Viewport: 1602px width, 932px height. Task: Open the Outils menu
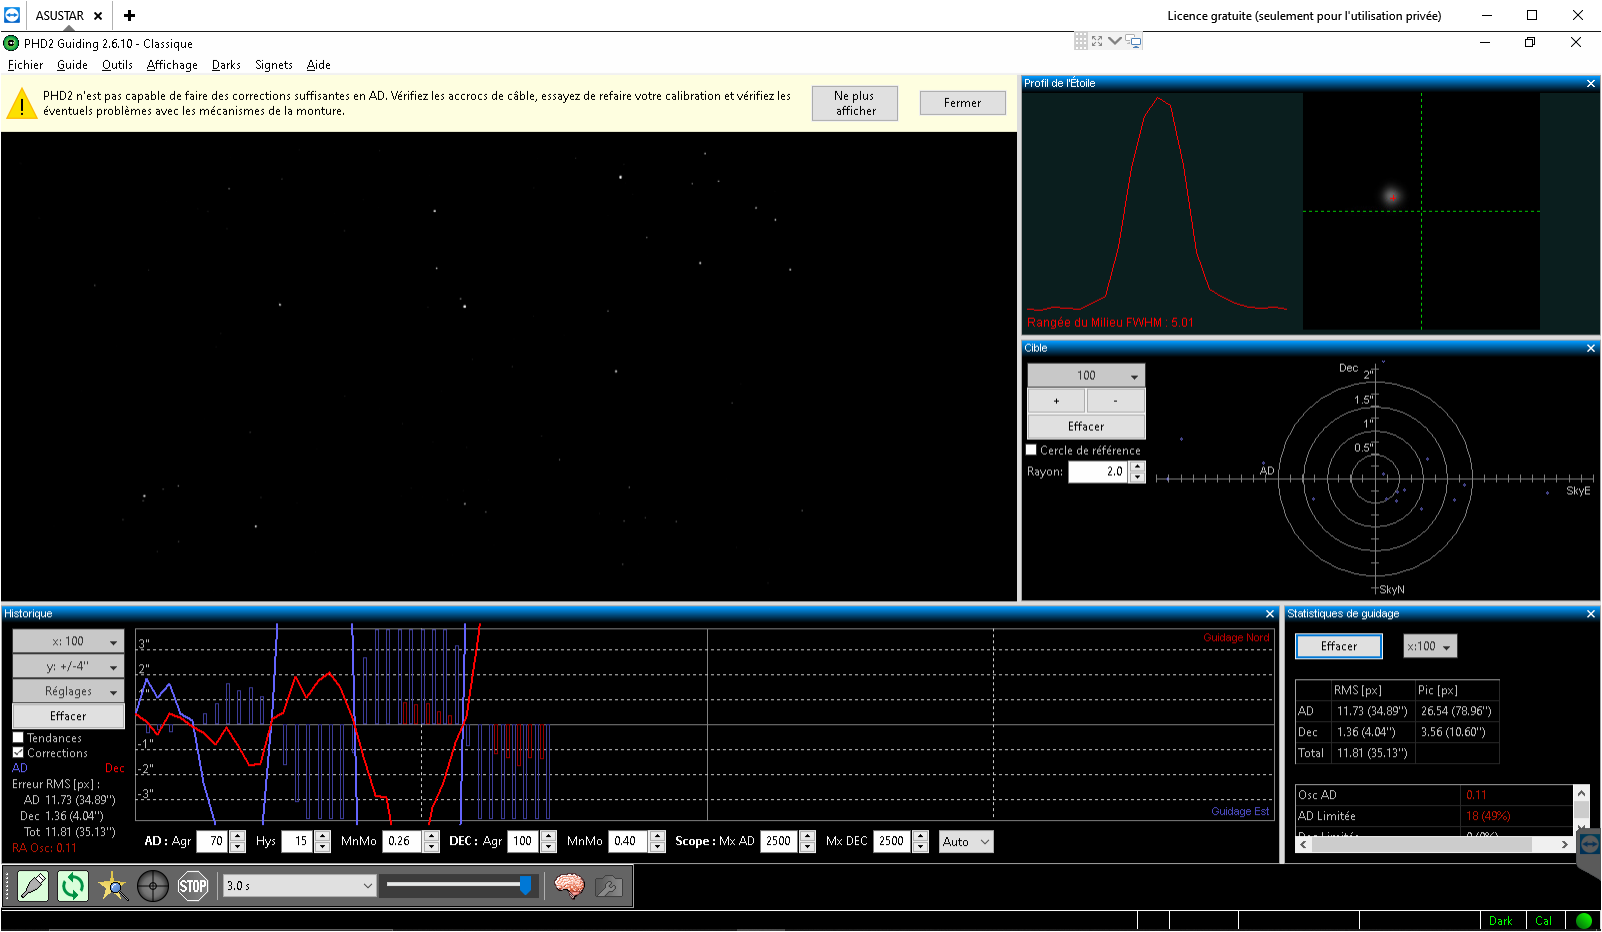(x=117, y=65)
